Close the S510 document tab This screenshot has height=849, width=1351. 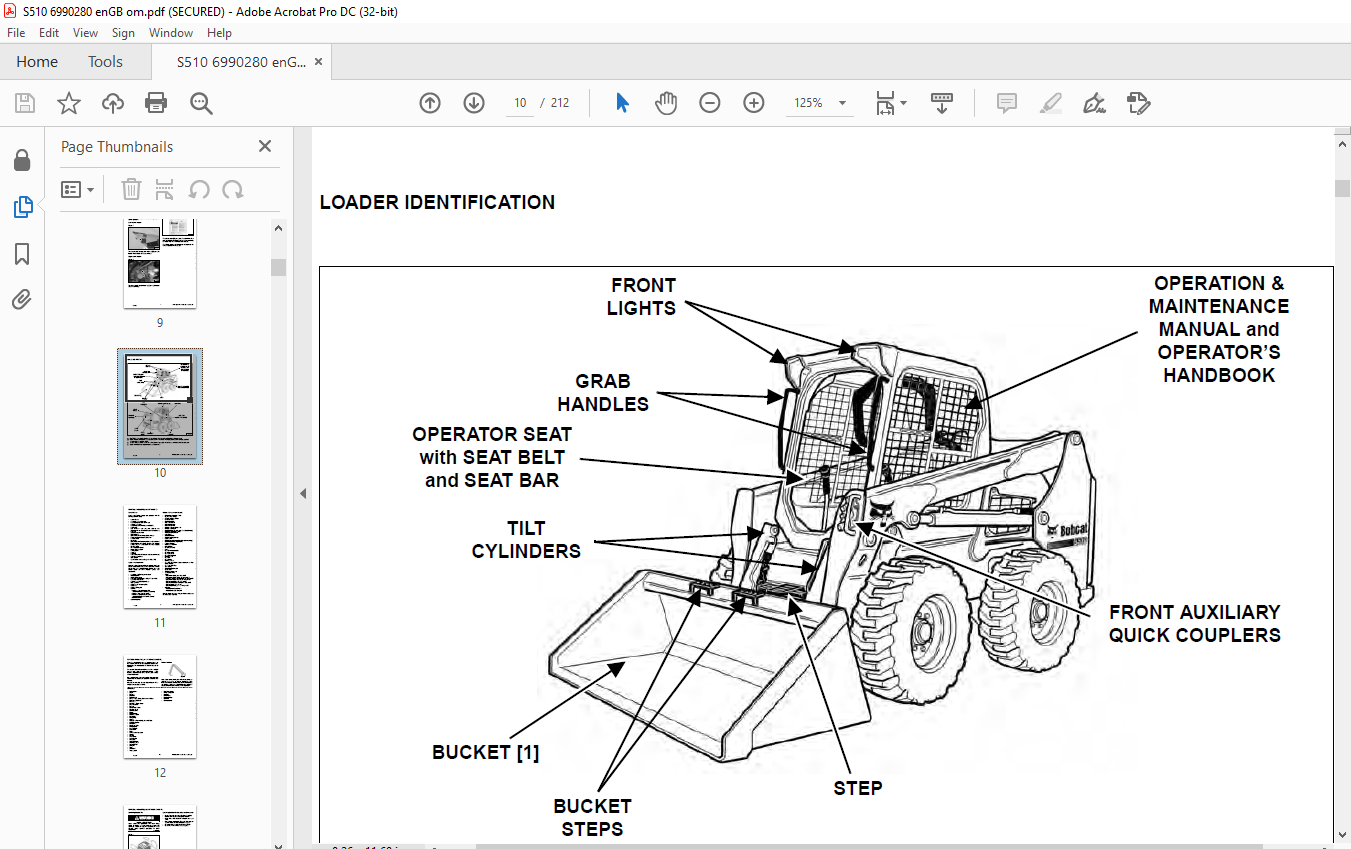click(318, 62)
